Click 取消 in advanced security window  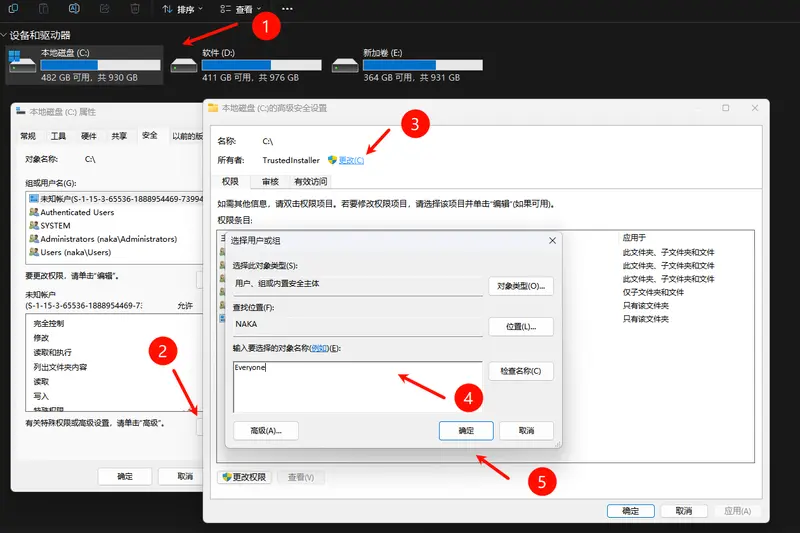coord(684,511)
